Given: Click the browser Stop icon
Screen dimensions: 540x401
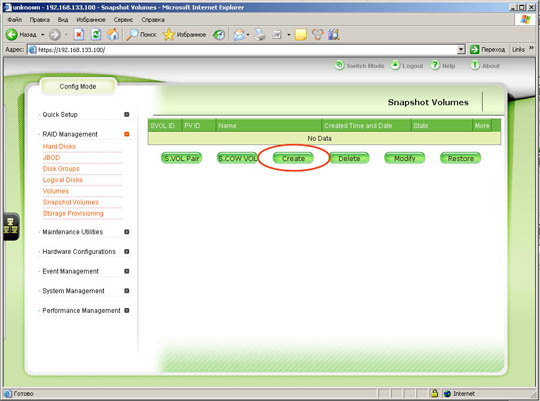Looking at the screenshot, I should 79,34.
